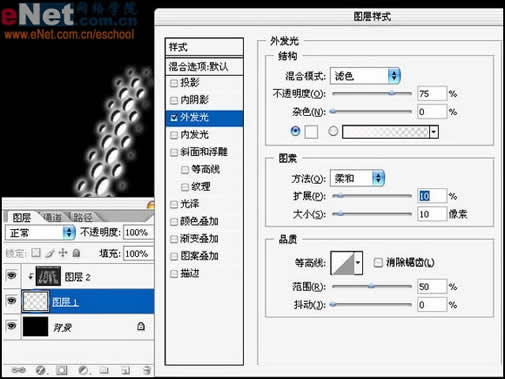
Task: Toggle lock position move icon
Action: 63,253
